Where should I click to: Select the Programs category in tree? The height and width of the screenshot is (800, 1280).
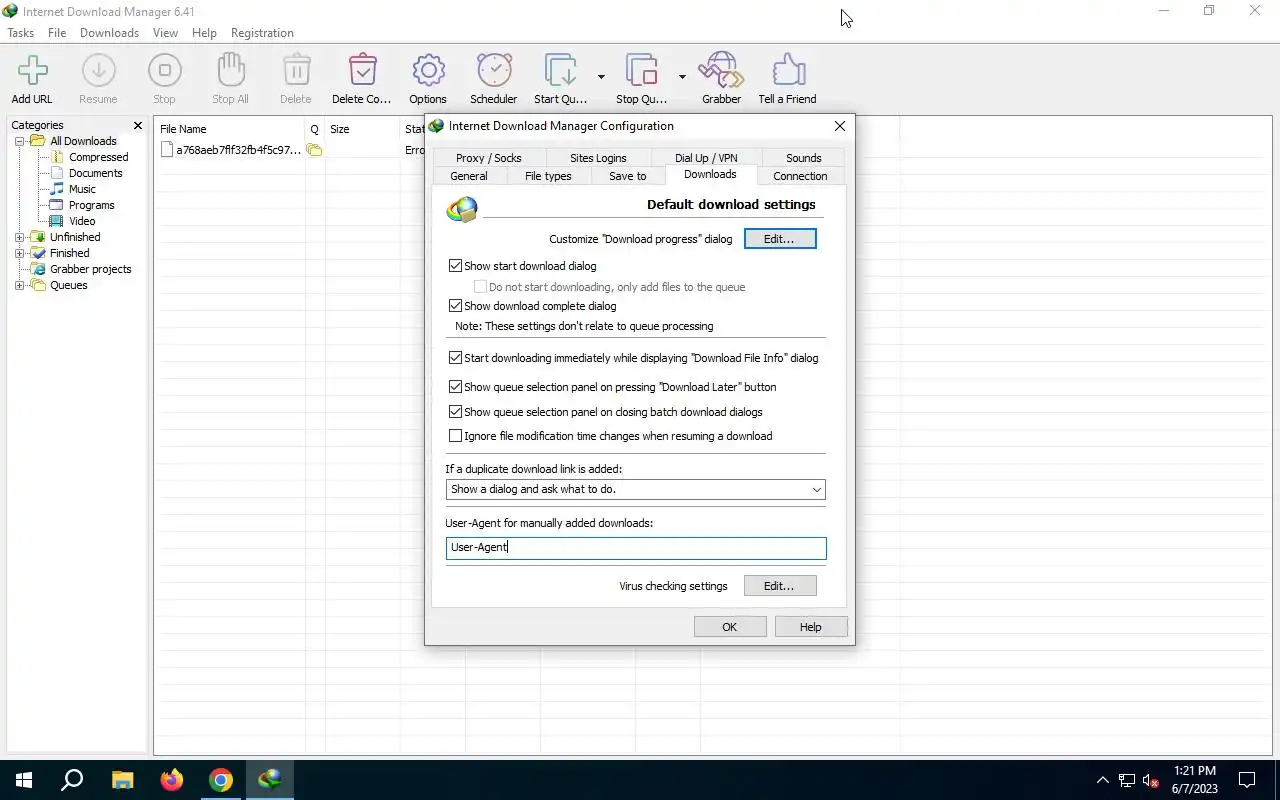91,205
